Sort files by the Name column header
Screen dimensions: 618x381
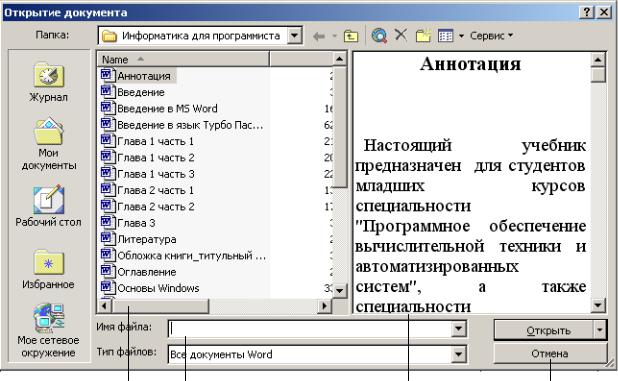pos(184,59)
